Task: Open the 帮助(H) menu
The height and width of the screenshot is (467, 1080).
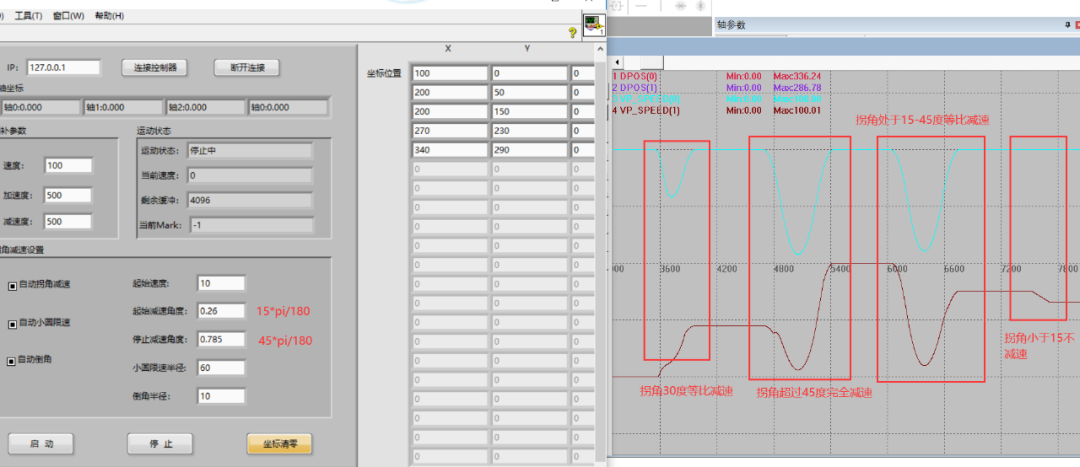Action: click(x=110, y=16)
